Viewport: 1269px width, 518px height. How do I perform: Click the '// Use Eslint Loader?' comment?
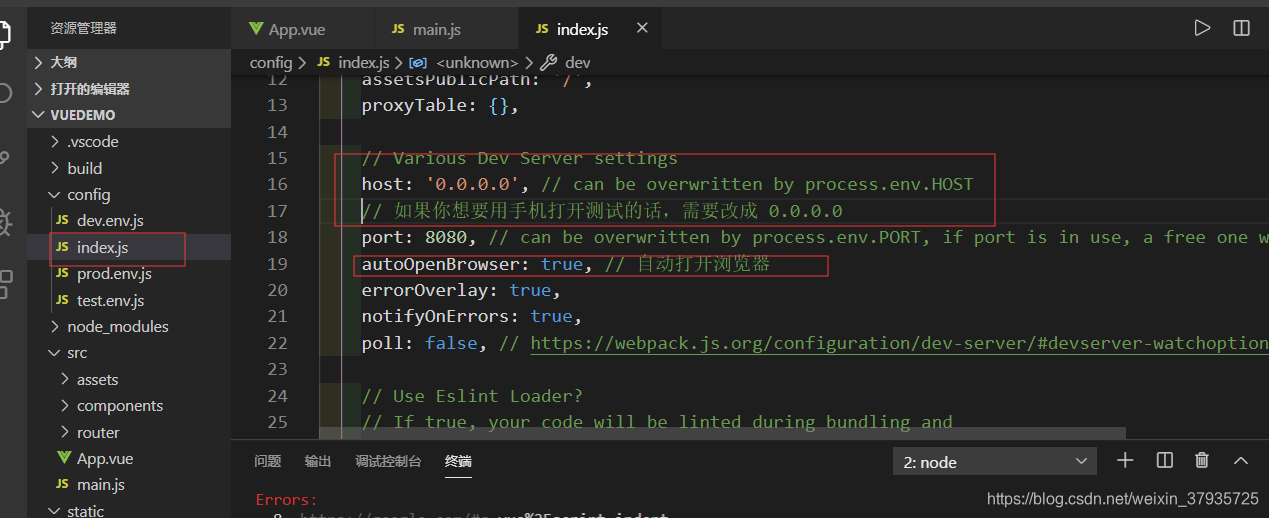[472, 395]
